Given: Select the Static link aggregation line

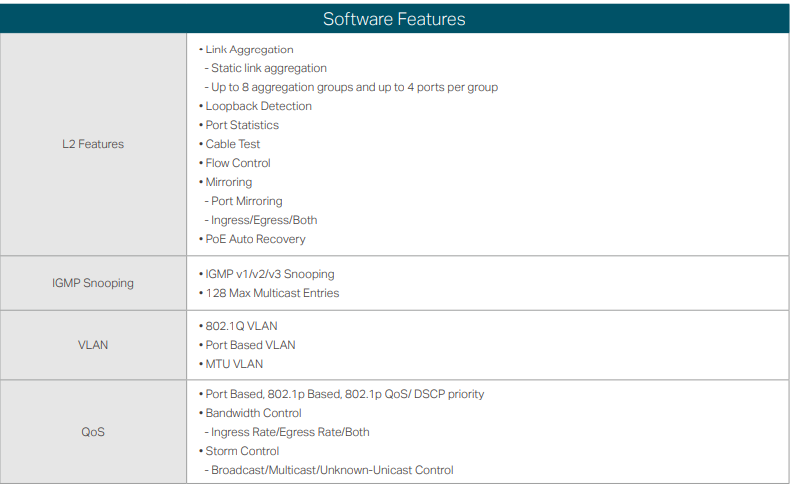Looking at the screenshot, I should pyautogui.click(x=268, y=68).
